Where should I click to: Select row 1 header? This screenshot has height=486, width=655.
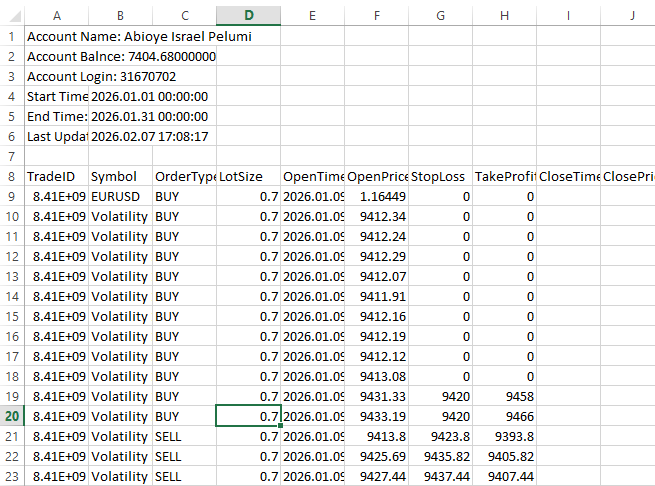coord(12,36)
